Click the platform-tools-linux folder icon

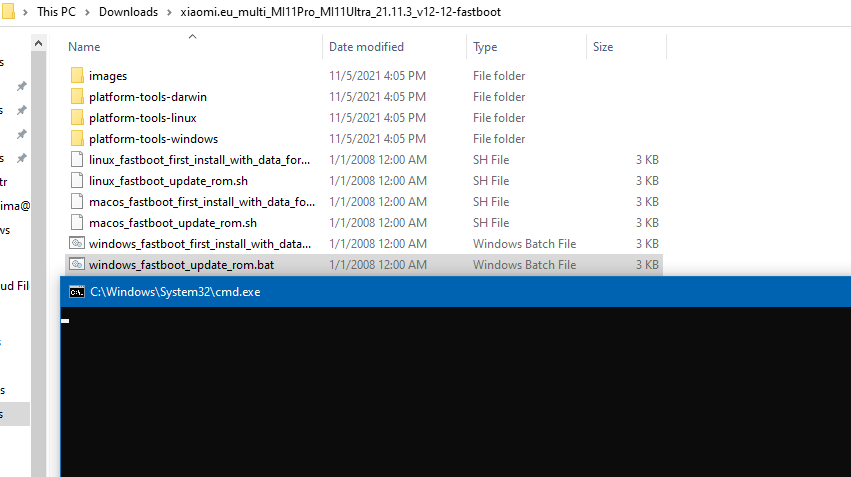(x=77, y=118)
